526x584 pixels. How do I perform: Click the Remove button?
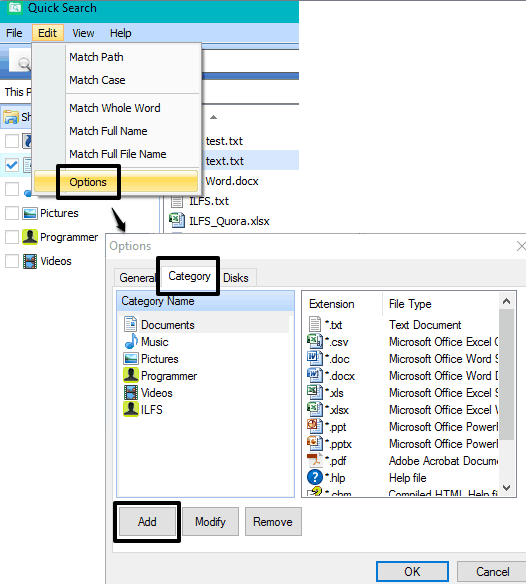273,521
